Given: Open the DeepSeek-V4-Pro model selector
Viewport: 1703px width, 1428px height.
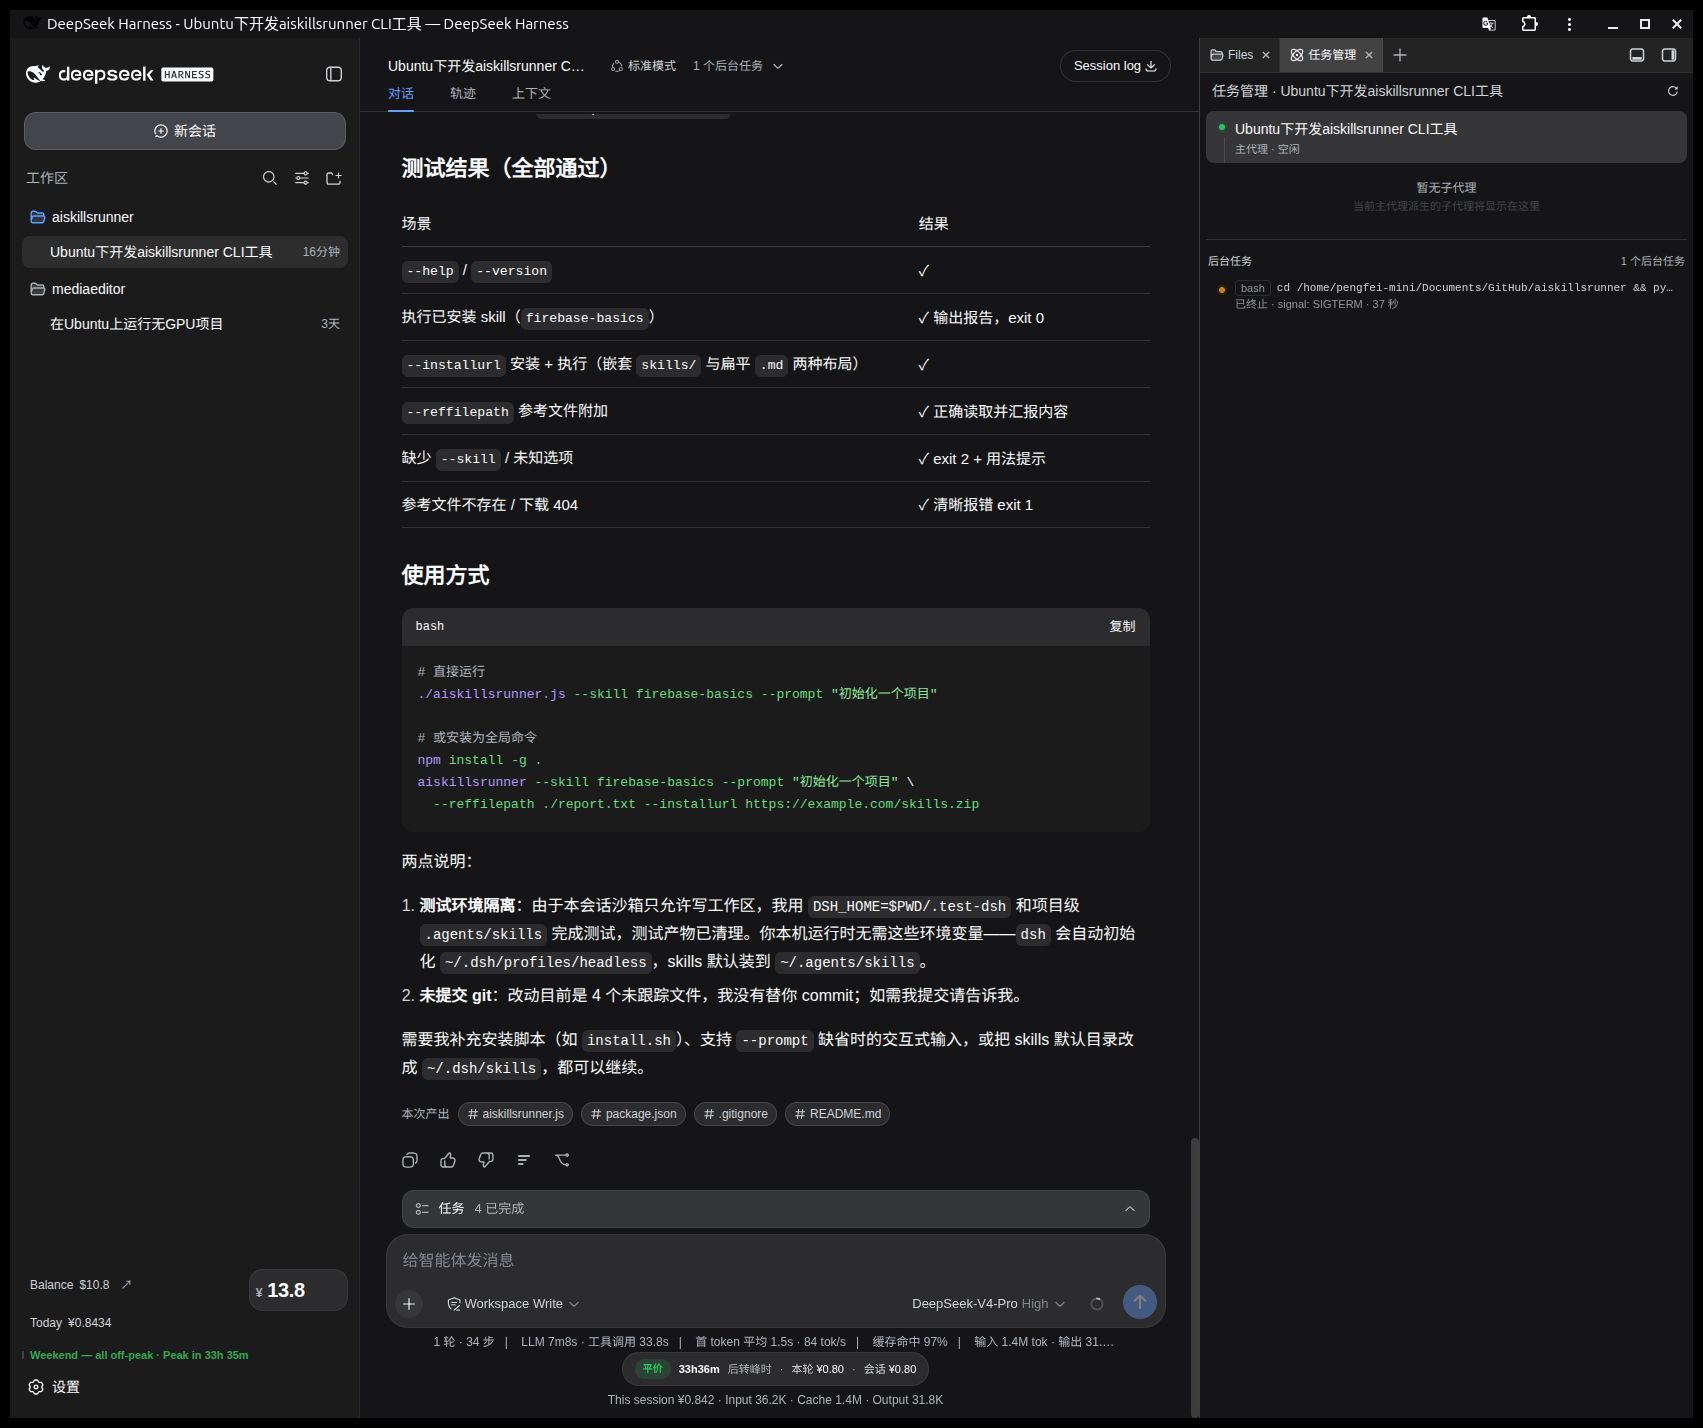Looking at the screenshot, I should (988, 1304).
